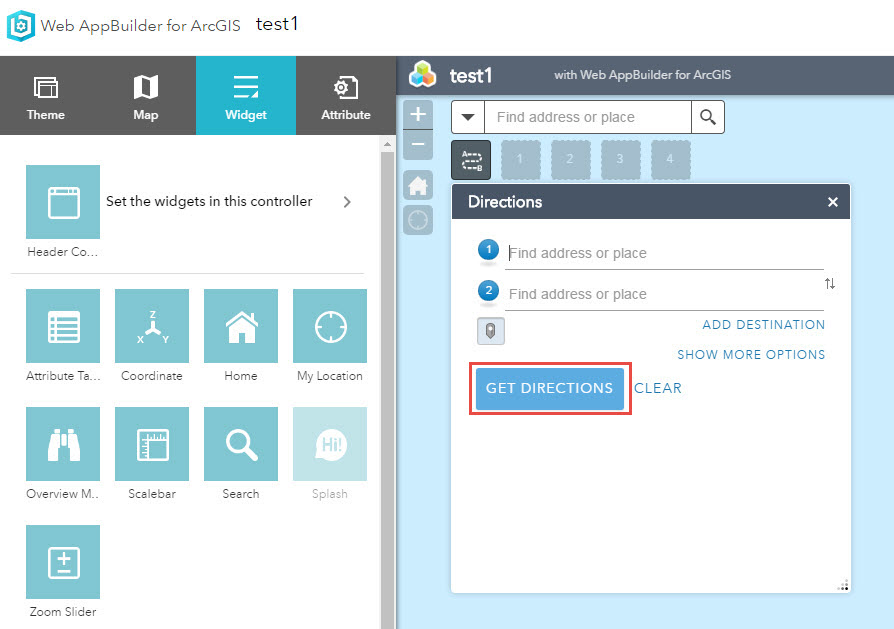Expand SHOW MORE OPTIONS
Image resolution: width=894 pixels, height=629 pixels.
click(751, 355)
